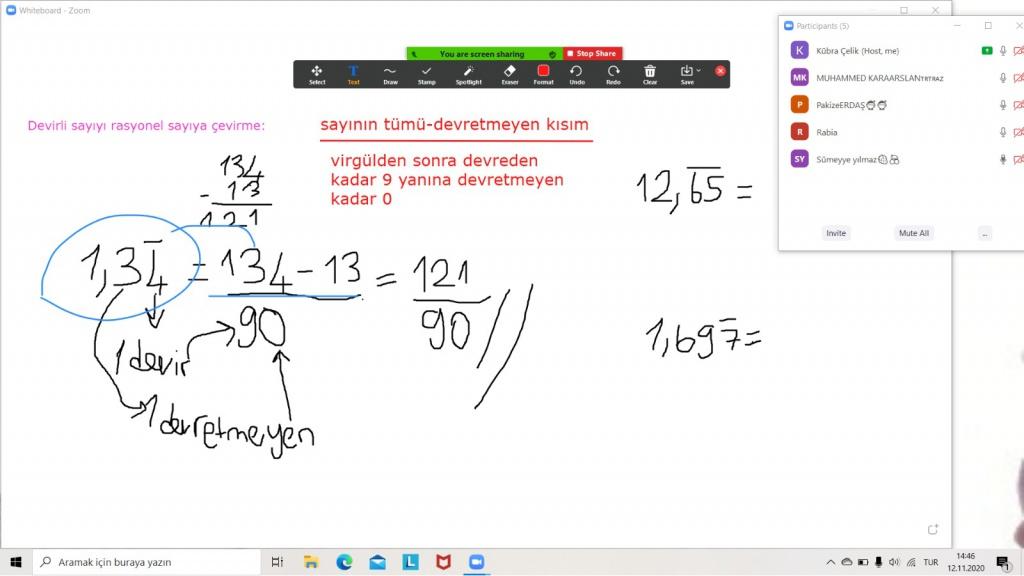Expand the Save dropdown arrow
This screenshot has height=576, width=1024.
698,71
